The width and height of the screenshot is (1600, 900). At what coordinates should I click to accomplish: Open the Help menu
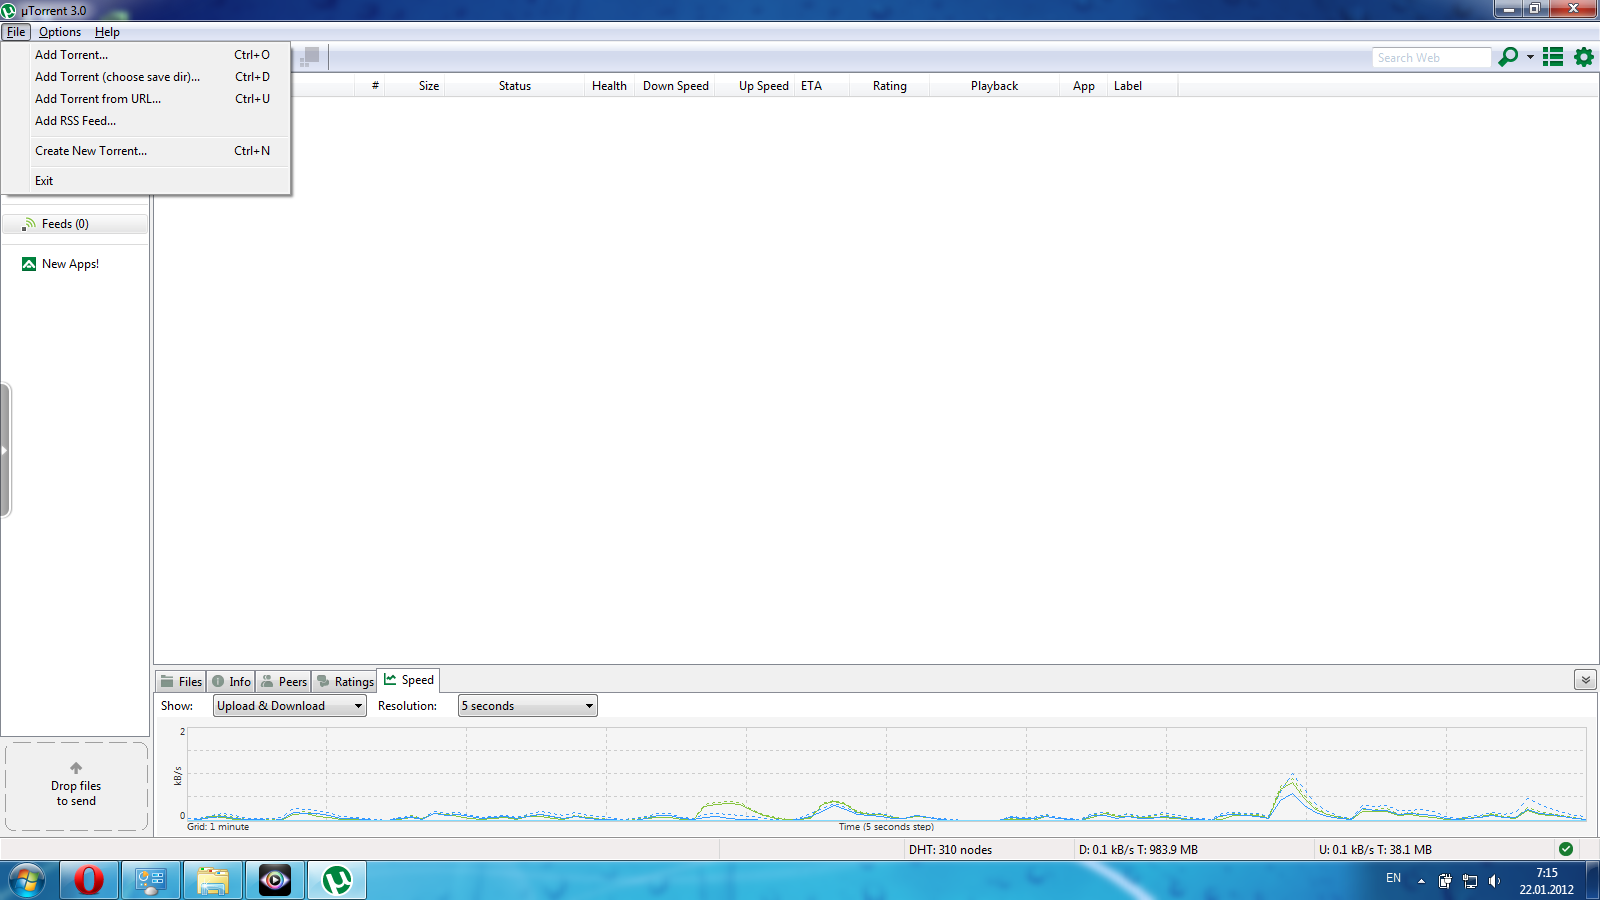click(x=107, y=32)
